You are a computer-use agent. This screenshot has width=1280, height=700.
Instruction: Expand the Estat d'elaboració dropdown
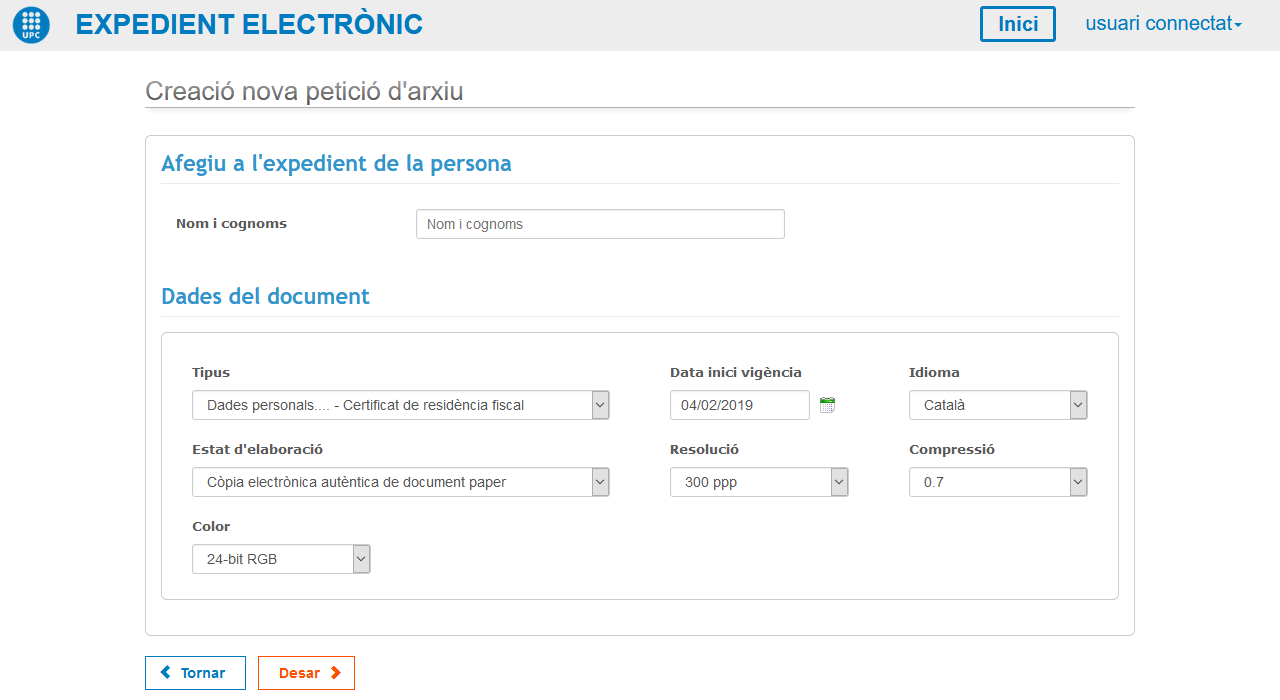(x=400, y=482)
